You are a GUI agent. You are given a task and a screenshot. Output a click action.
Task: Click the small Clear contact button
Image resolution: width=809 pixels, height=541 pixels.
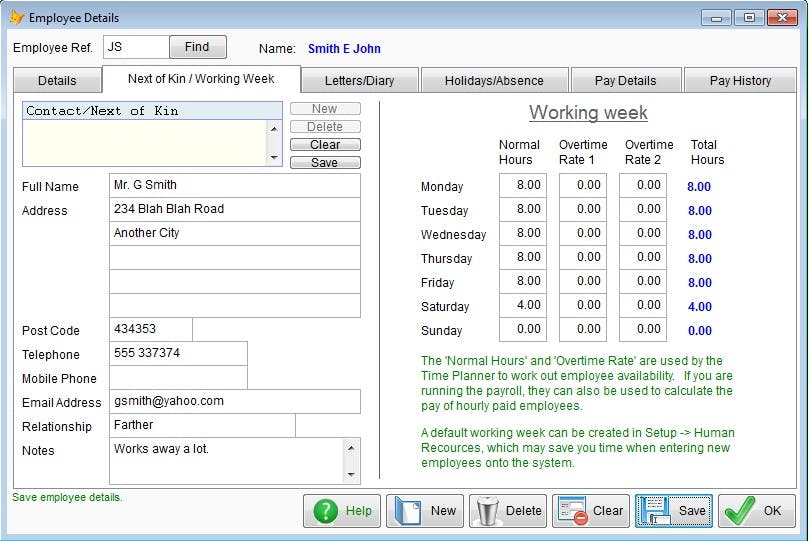[325, 144]
